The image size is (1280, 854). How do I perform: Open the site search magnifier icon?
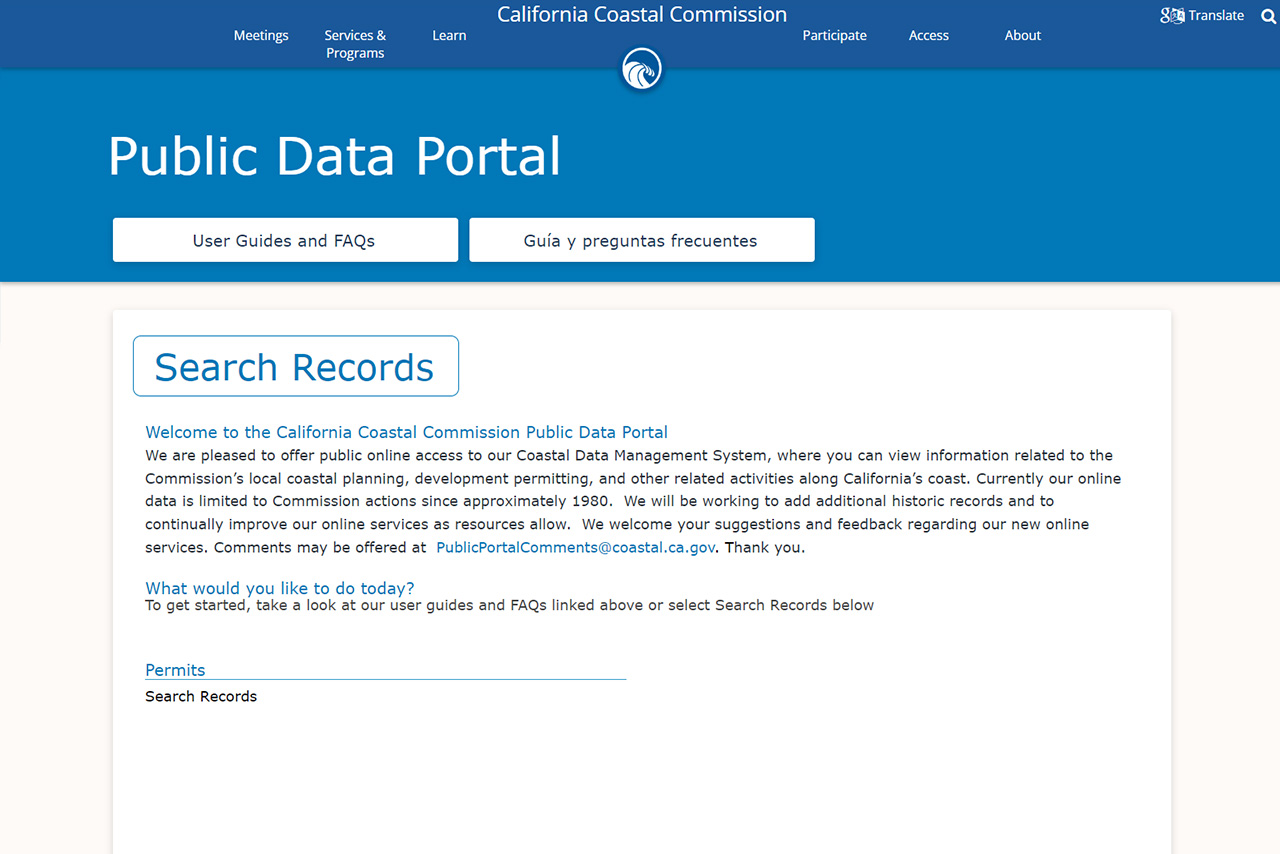pyautogui.click(x=1269, y=16)
